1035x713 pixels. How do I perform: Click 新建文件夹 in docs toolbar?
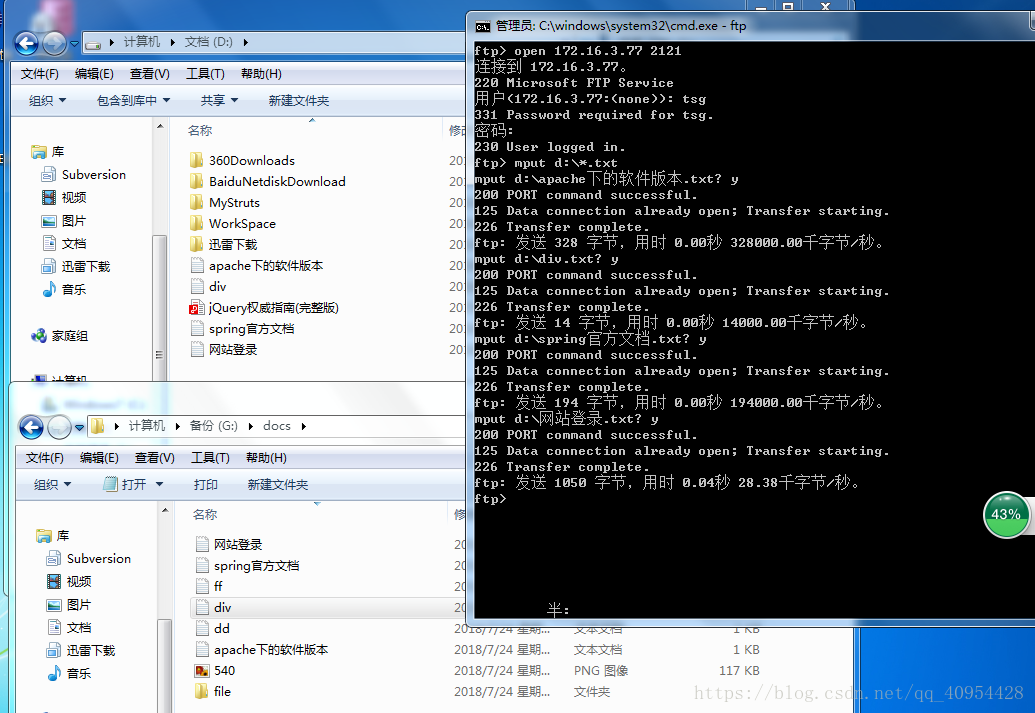tap(278, 485)
